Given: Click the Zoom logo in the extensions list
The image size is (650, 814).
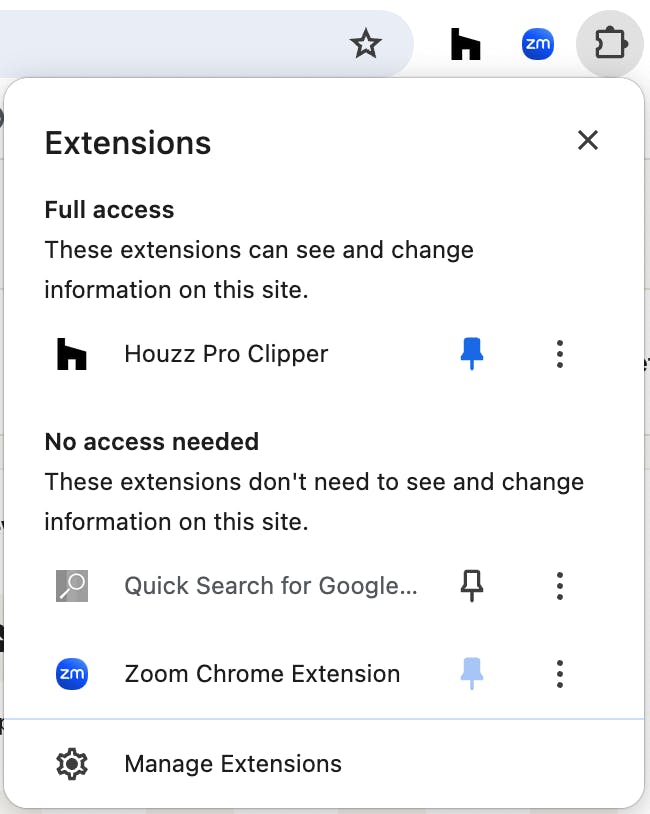Looking at the screenshot, I should [x=72, y=674].
